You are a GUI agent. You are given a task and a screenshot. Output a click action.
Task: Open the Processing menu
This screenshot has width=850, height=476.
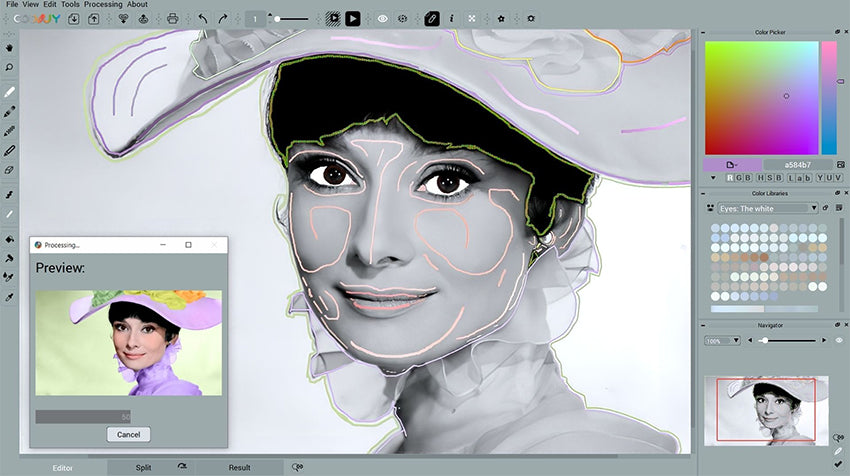coord(103,4)
